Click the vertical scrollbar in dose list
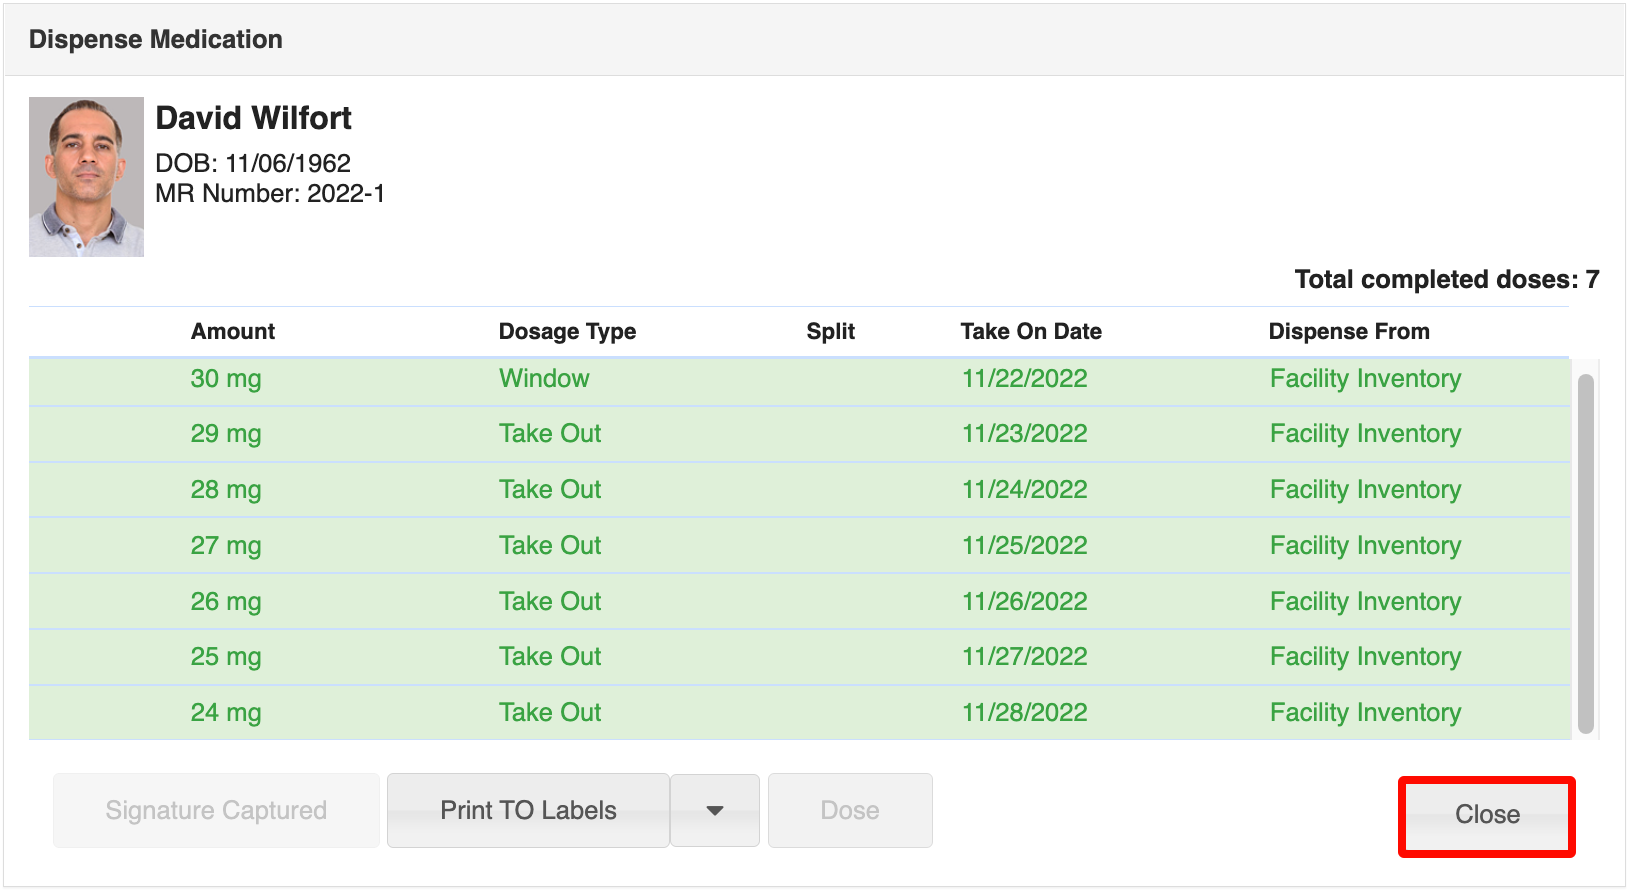 [1585, 553]
